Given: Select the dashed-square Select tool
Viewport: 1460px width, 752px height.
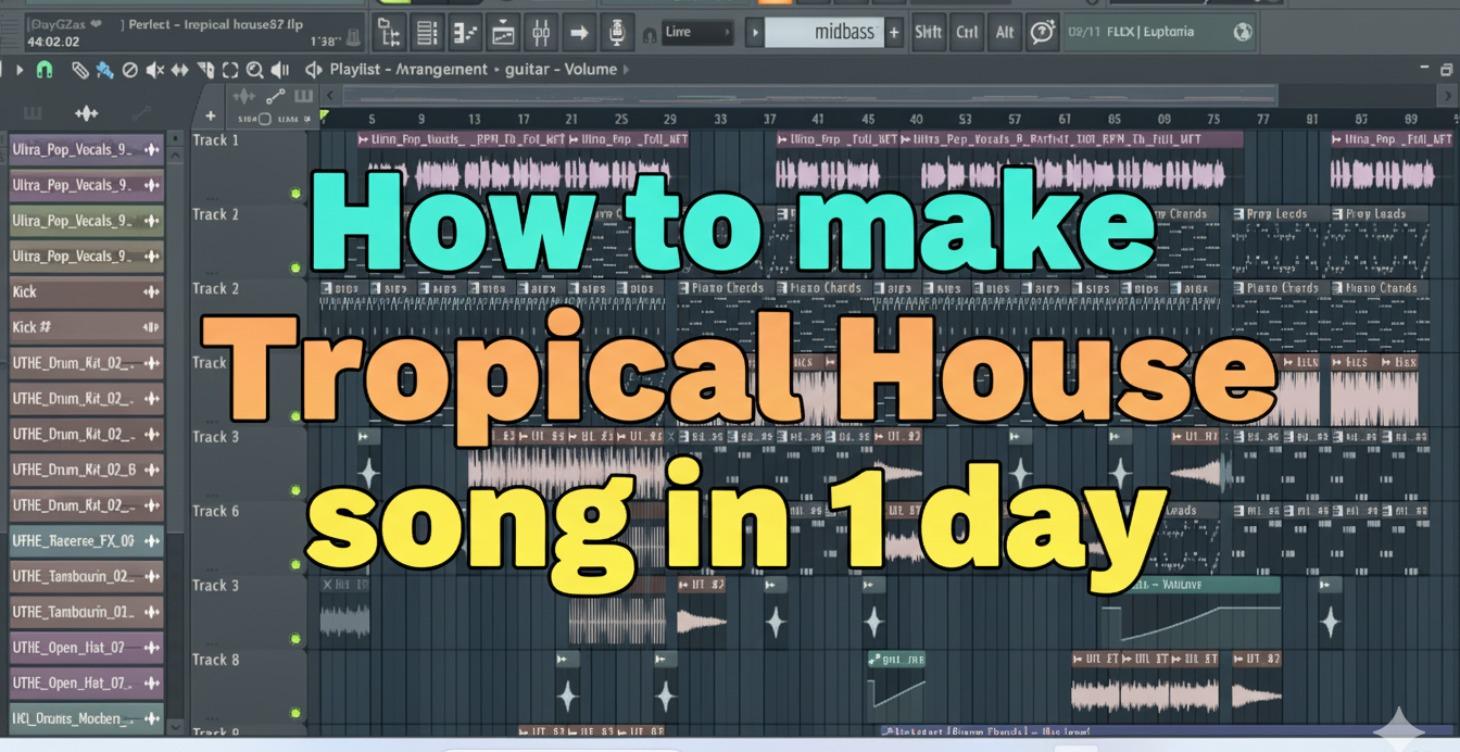Looking at the screenshot, I should tap(231, 70).
